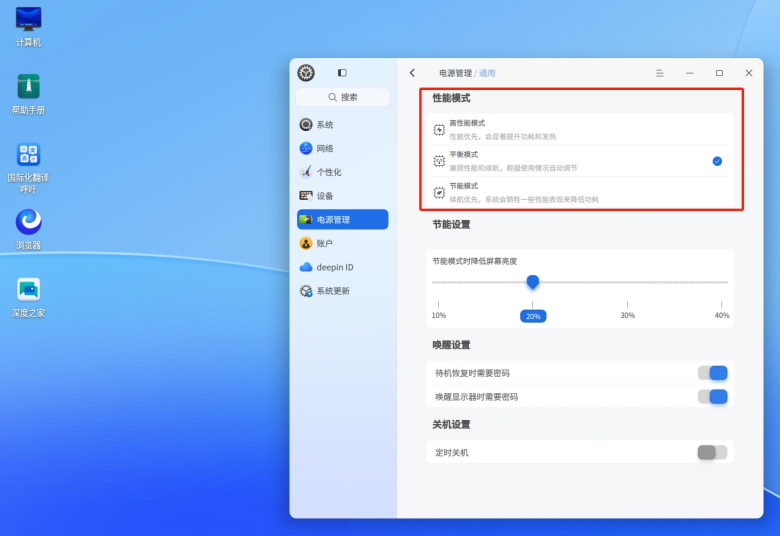Click the 个性化 brush icon
This screenshot has width=780, height=536.
pos(306,172)
